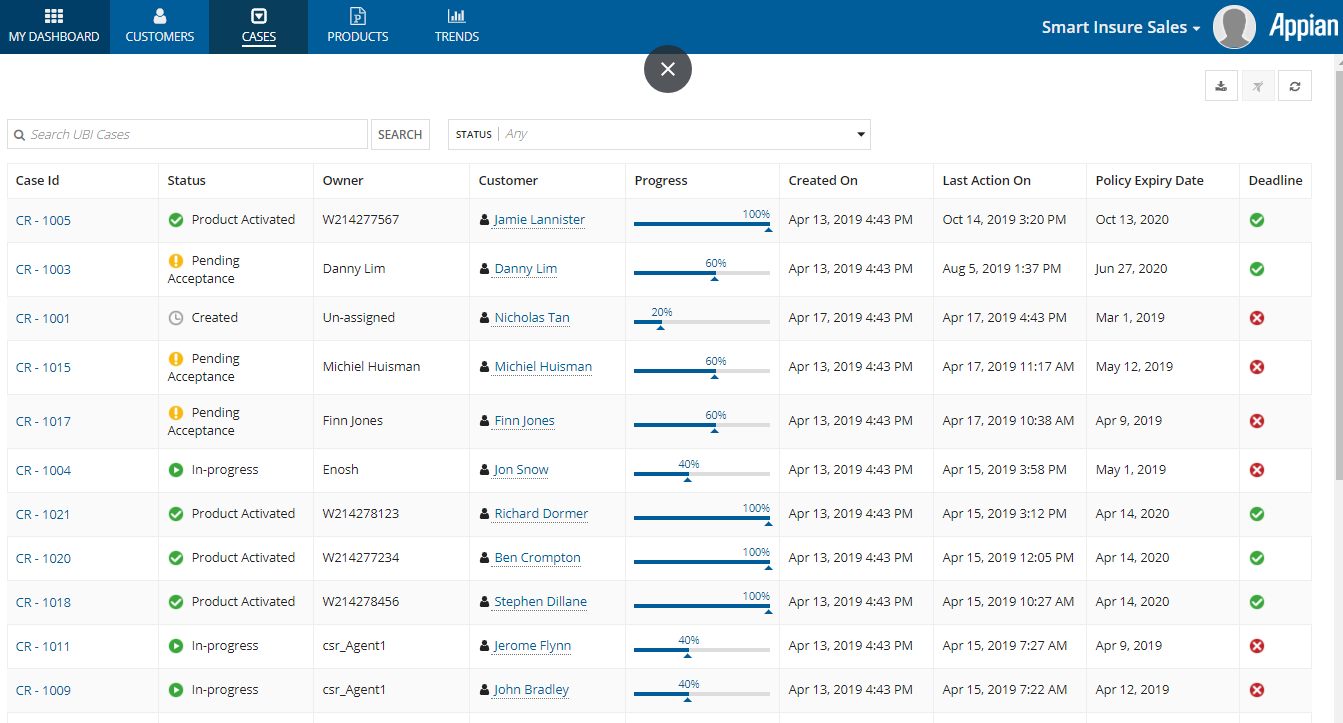Open customer Jon Snow link
Viewport: 1343px width, 723px height.
point(521,470)
